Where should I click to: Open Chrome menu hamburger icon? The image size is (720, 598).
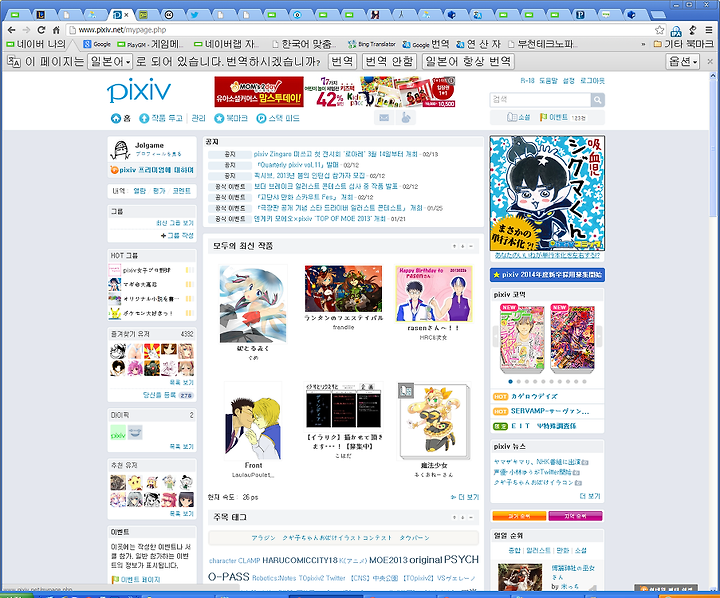click(709, 30)
